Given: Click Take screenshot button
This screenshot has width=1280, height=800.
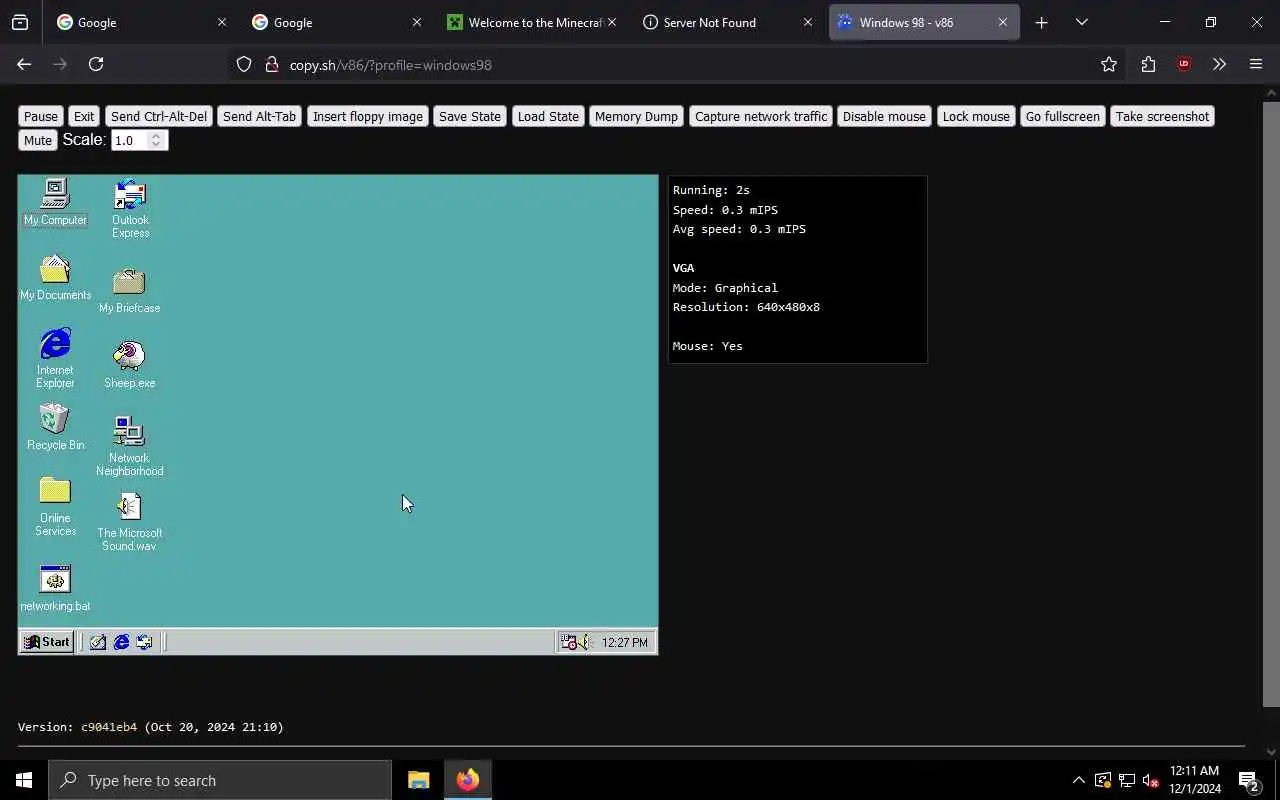Looking at the screenshot, I should [x=1162, y=116].
